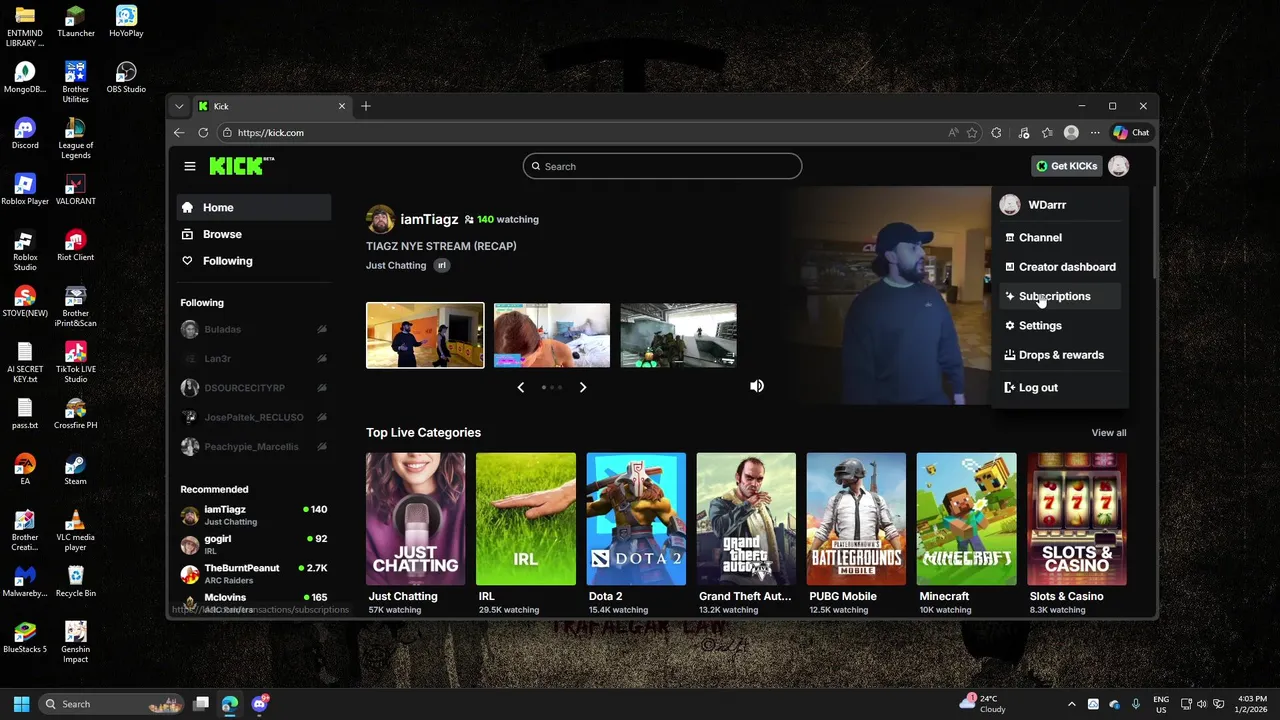Add page to favorites star icon
Viewport: 1280px width, 720px height.
coord(972,132)
